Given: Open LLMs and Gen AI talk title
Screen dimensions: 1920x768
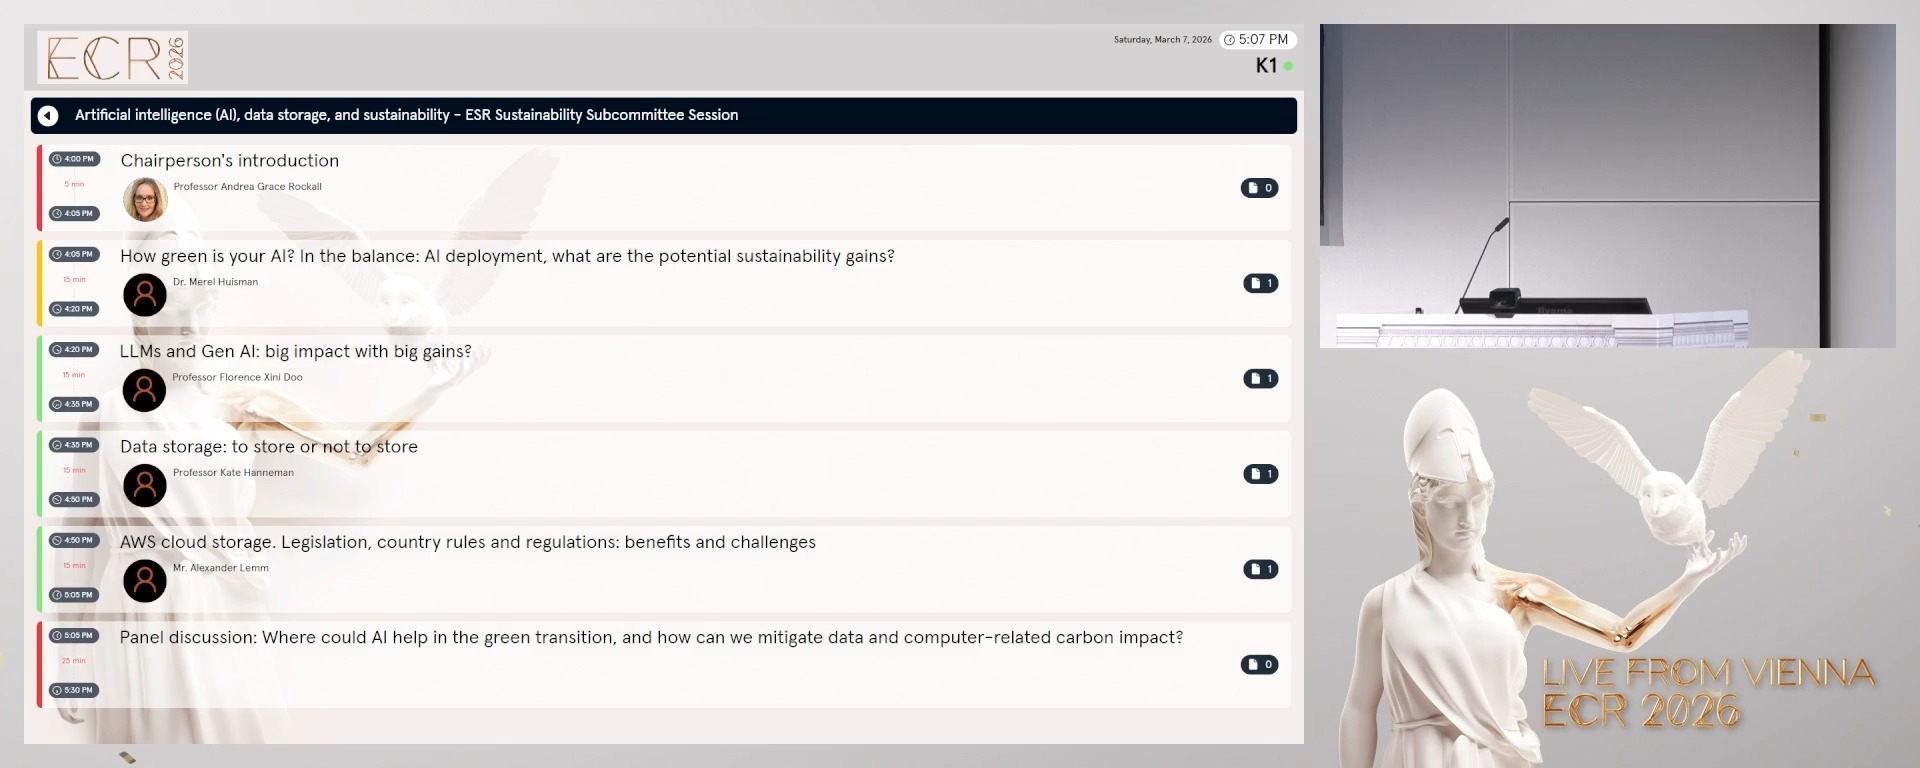Looking at the screenshot, I should pyautogui.click(x=295, y=351).
